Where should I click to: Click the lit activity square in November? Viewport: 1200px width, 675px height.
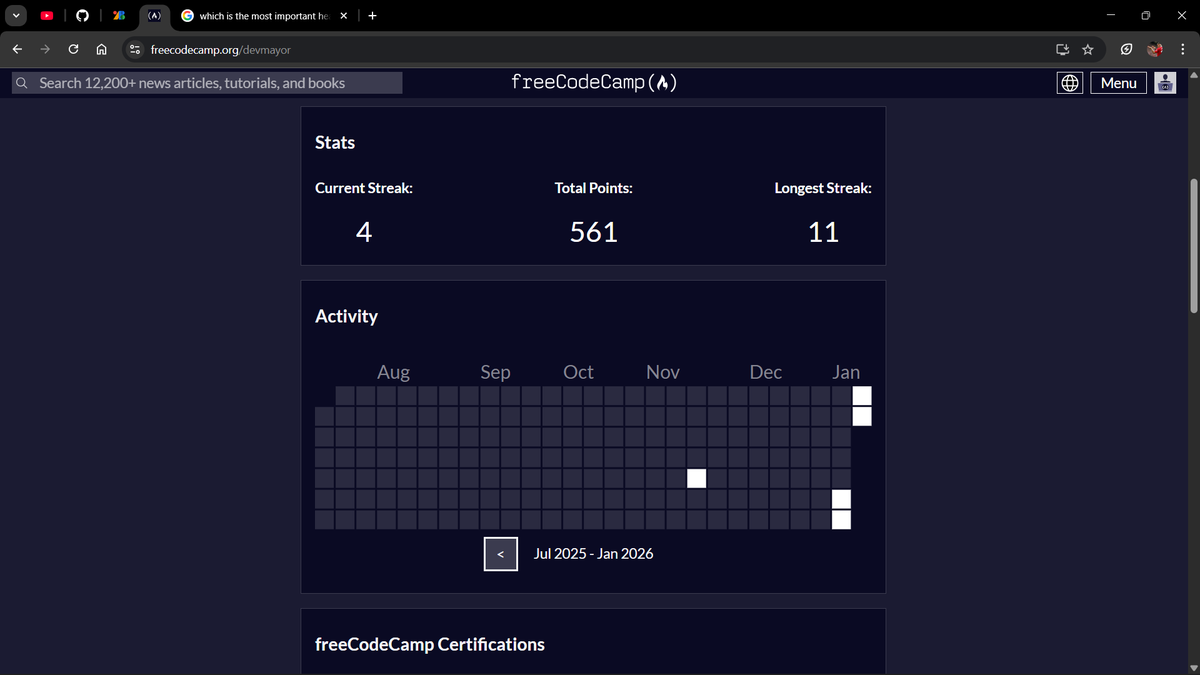tap(697, 478)
